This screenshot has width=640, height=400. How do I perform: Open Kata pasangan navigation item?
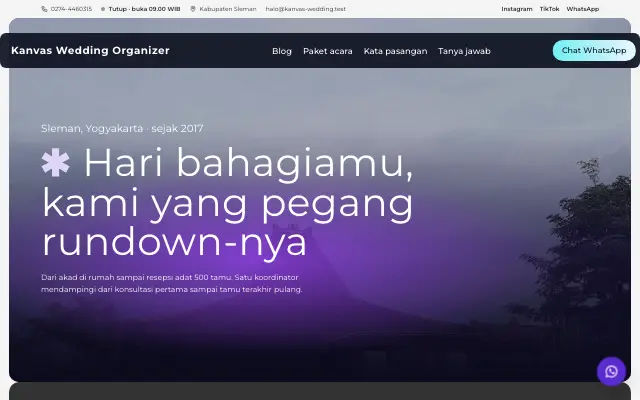point(396,51)
